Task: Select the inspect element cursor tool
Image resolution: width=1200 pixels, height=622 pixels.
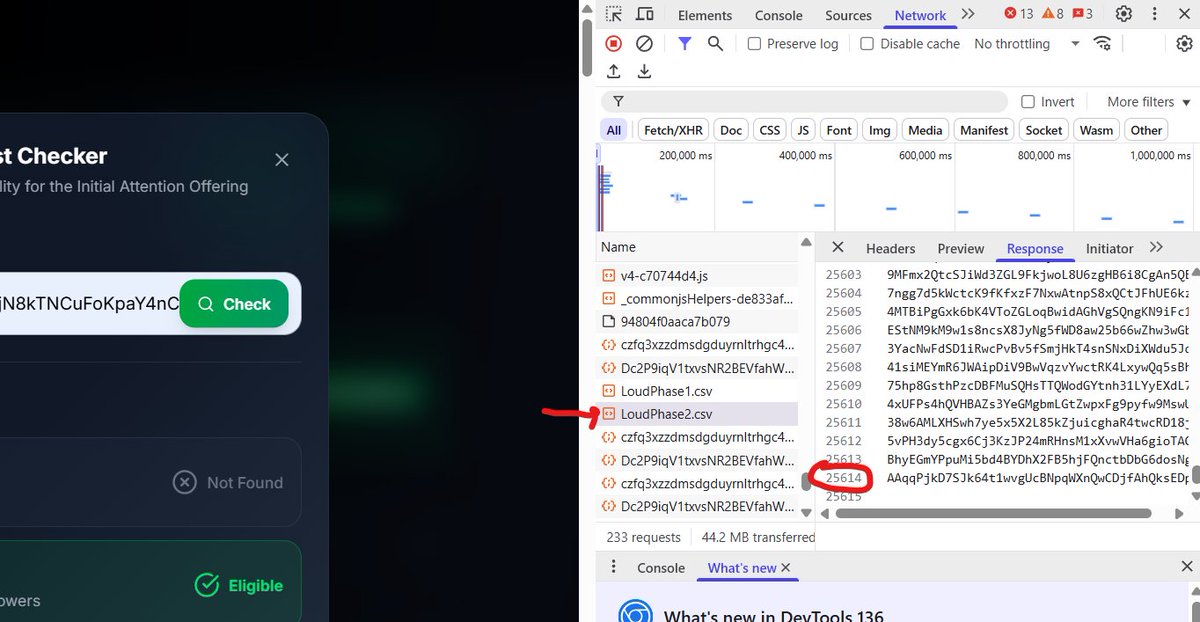Action: (x=613, y=14)
